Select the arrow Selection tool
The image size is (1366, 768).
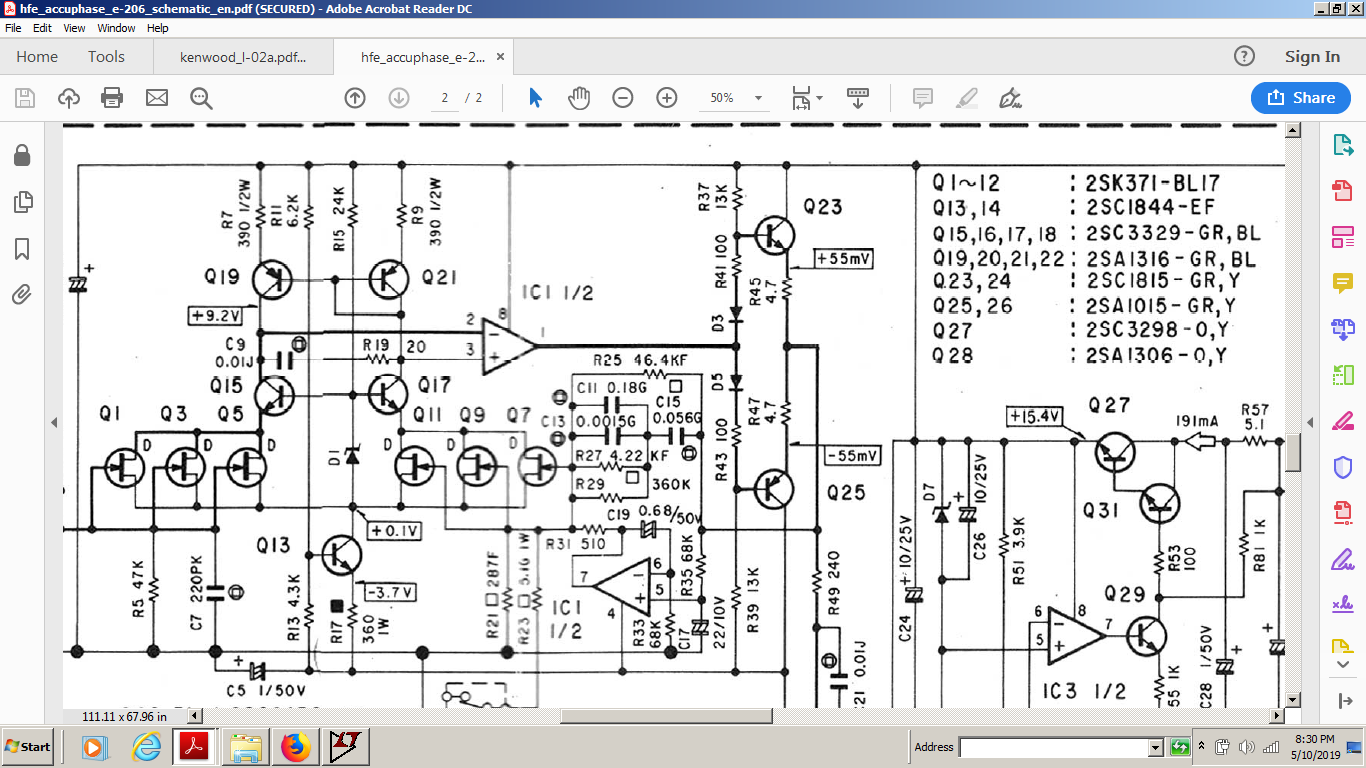pyautogui.click(x=535, y=98)
